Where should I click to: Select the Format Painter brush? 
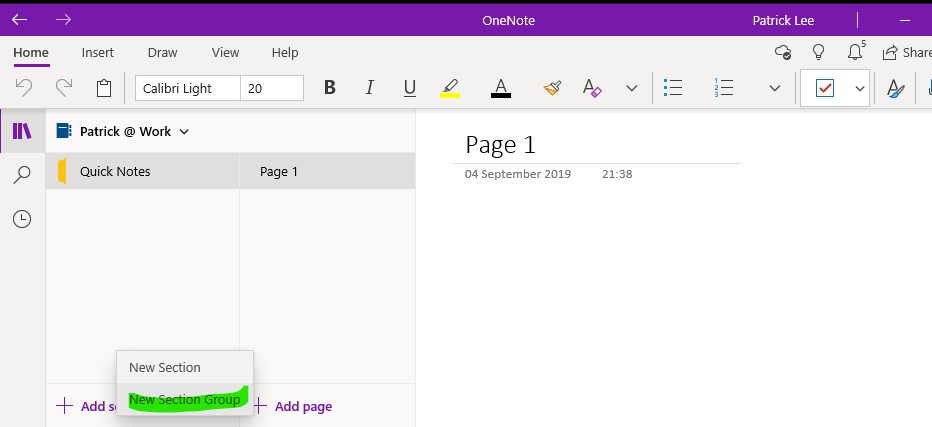552,88
